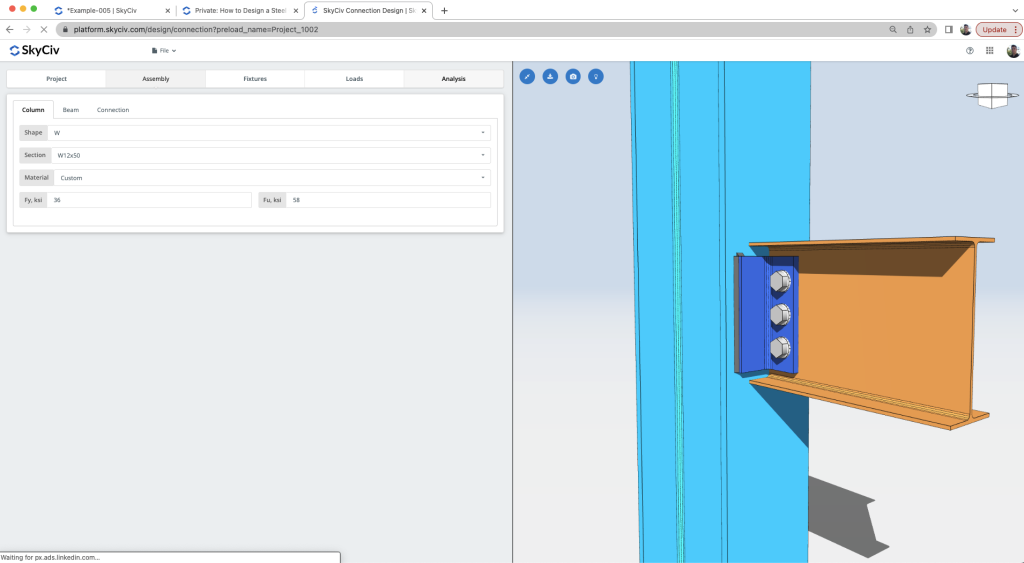The width and height of the screenshot is (1024, 563).
Task: Bookmark this page with the star icon
Action: (927, 29)
